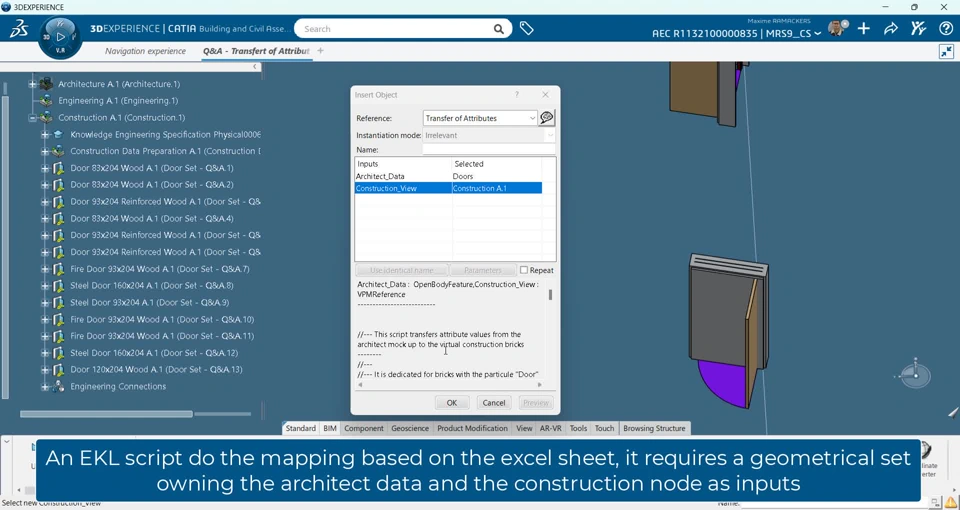Close the Insert Object dialog
This screenshot has width=960, height=510.
pyautogui.click(x=546, y=95)
